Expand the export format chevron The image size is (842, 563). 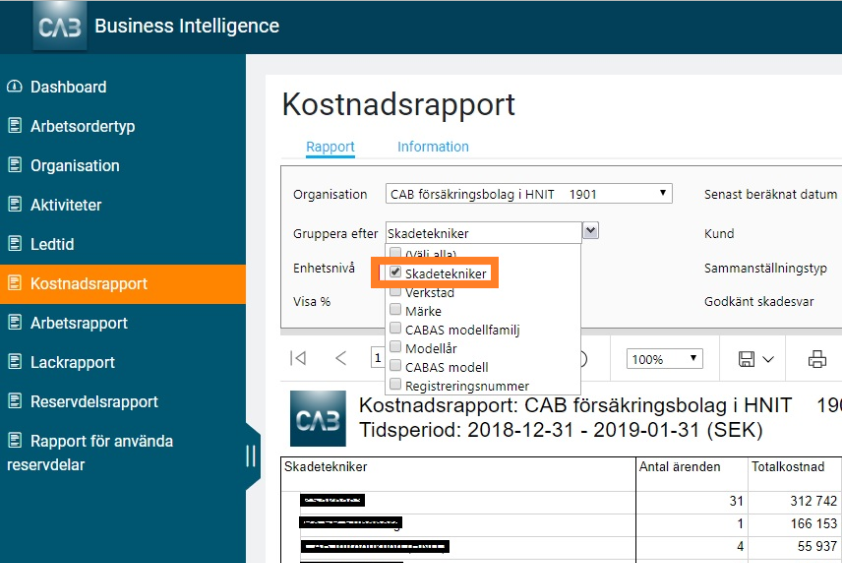click(x=768, y=359)
